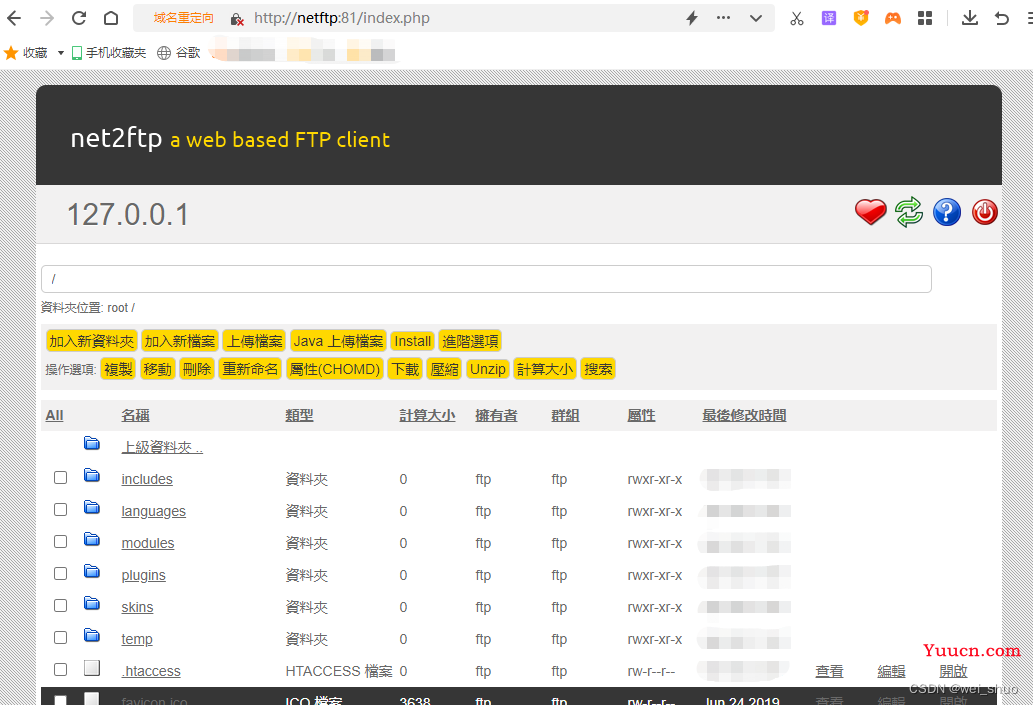Click the file icon beside .htaccess
1033x705 pixels.
tap(92, 668)
